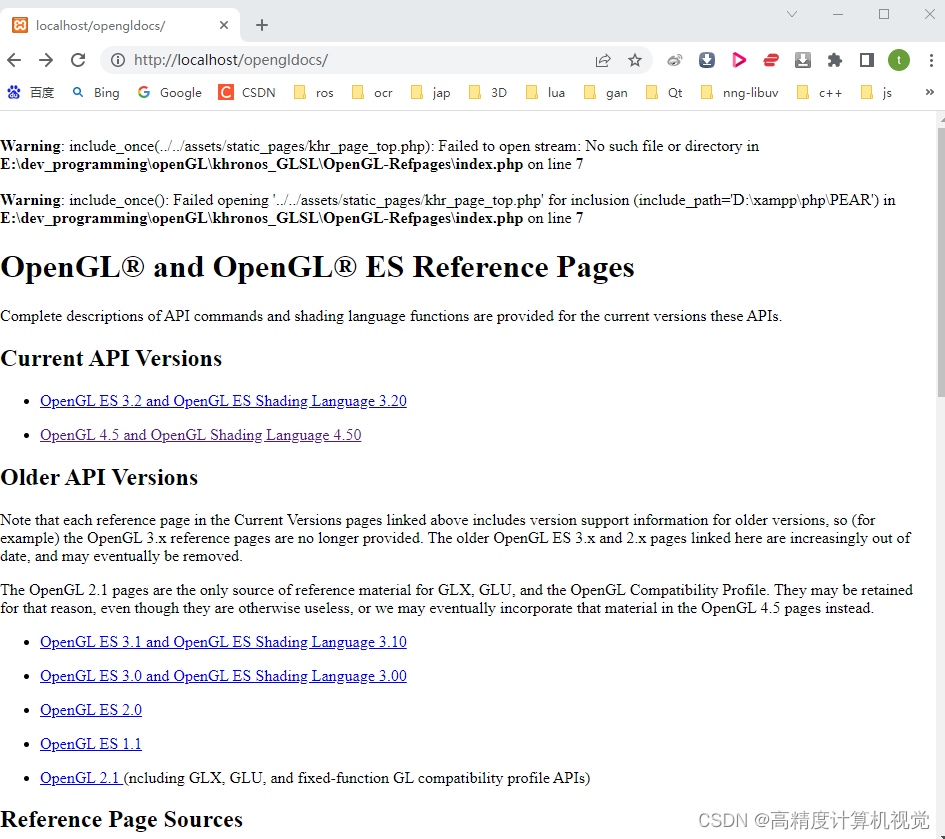Open the 3D bookmark folder
This screenshot has width=945, height=839.
488,92
